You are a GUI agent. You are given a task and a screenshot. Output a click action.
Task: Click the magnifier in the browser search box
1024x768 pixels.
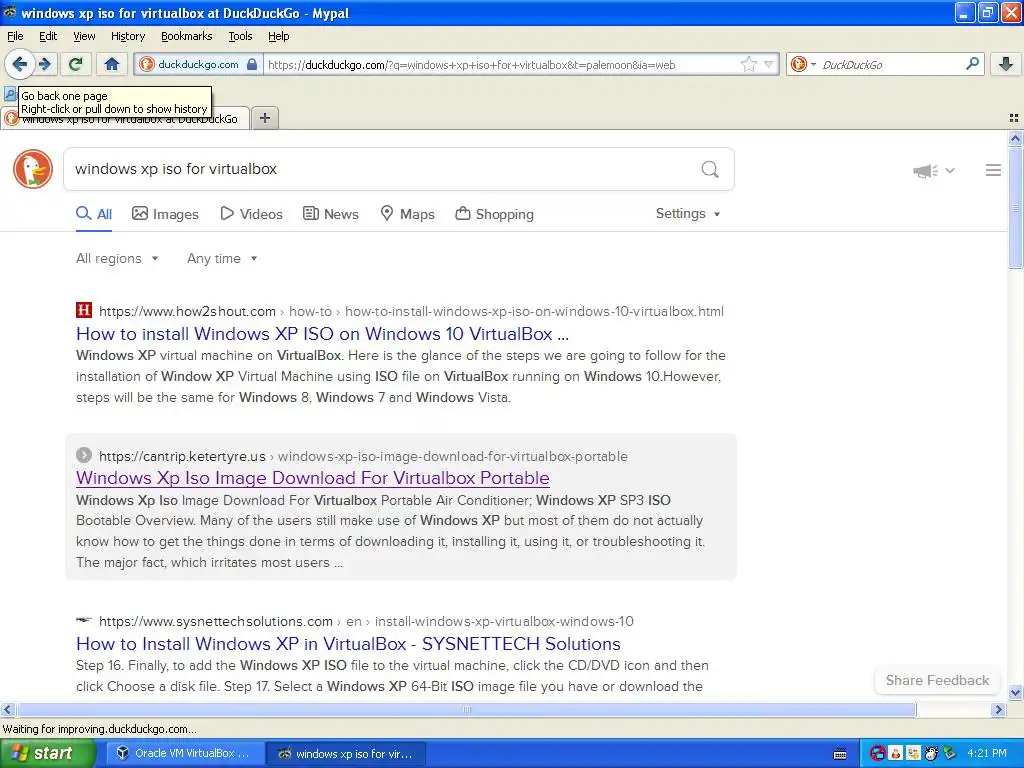(972, 63)
